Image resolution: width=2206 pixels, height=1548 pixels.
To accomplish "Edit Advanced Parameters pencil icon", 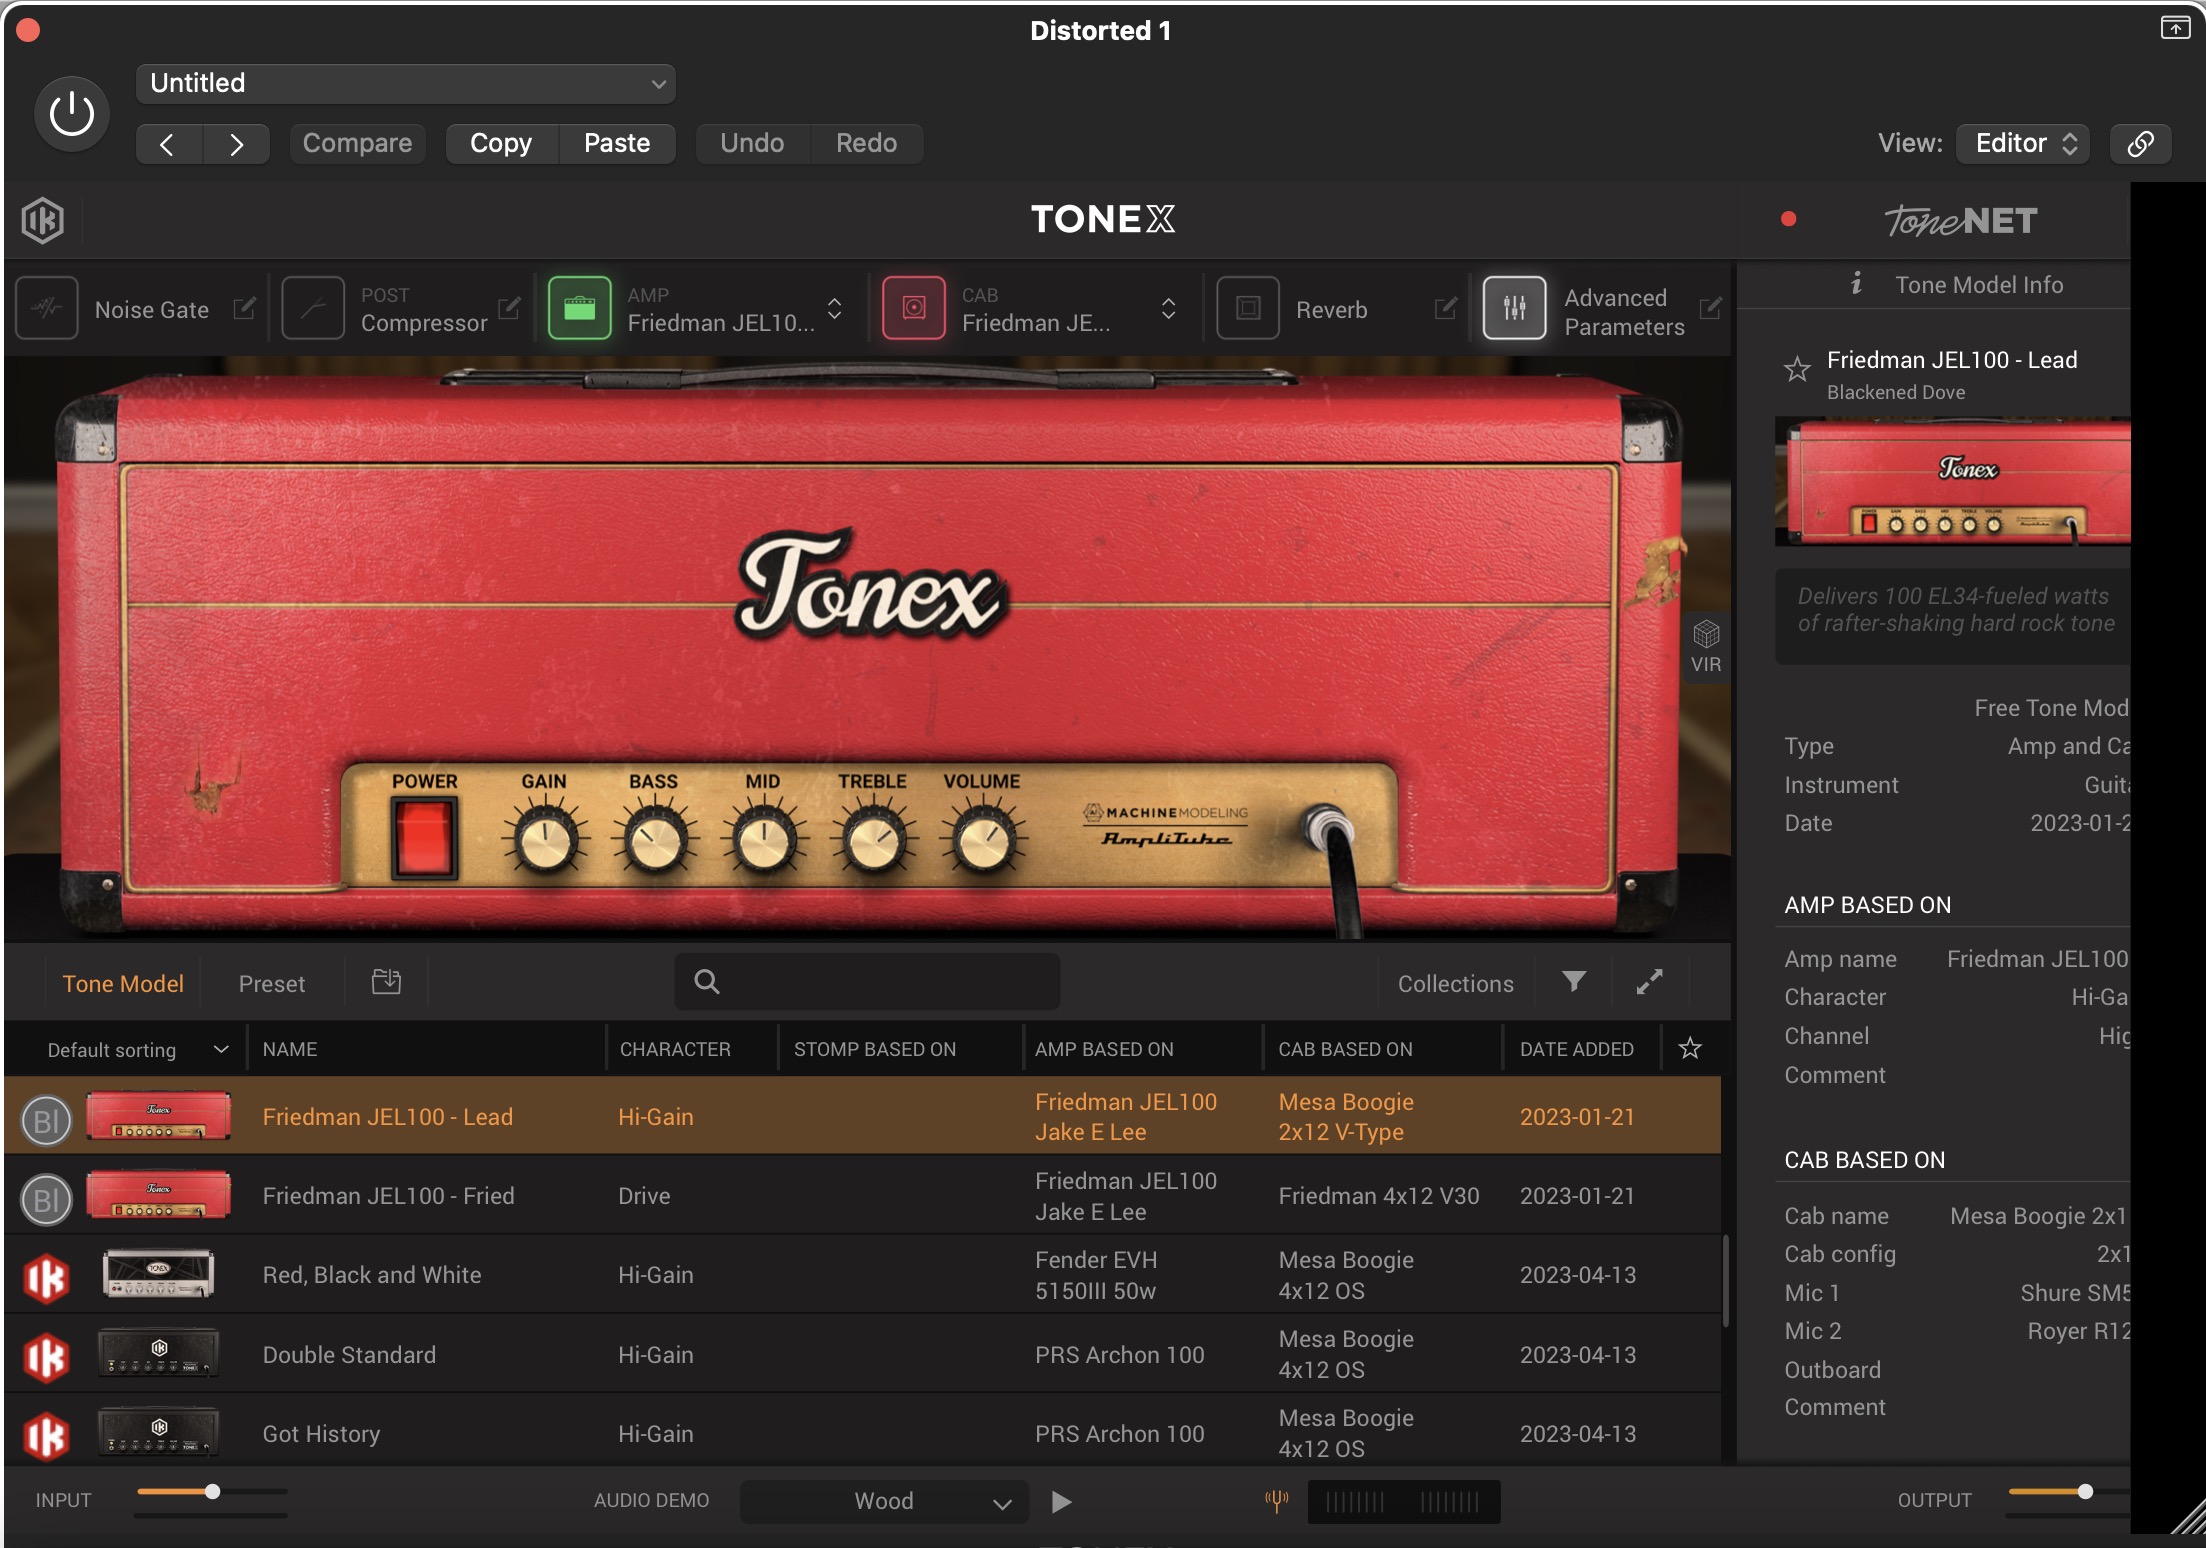I will point(1711,308).
